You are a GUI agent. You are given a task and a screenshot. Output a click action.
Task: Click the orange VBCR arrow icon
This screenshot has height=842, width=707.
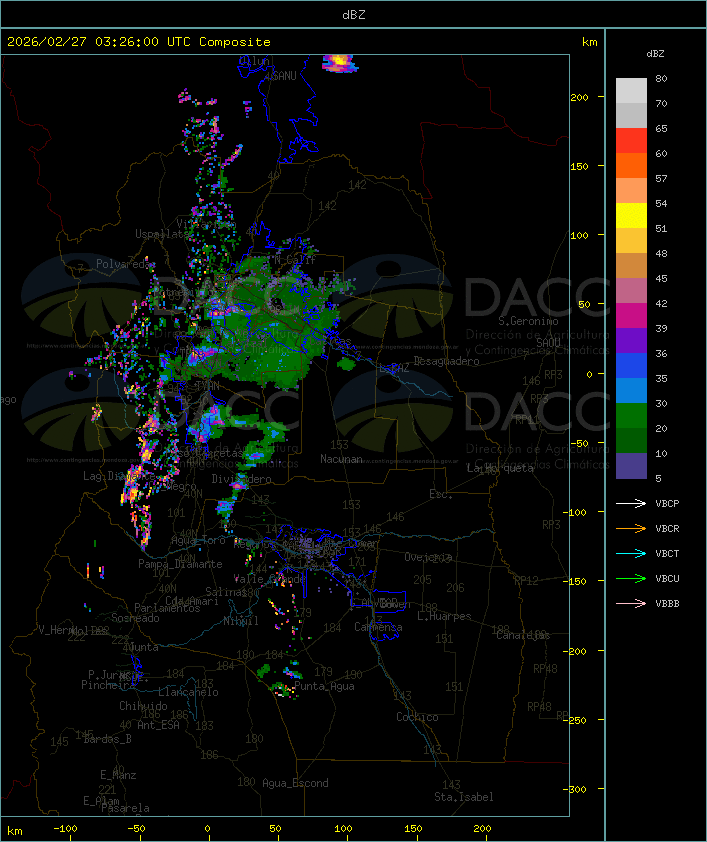(631, 528)
